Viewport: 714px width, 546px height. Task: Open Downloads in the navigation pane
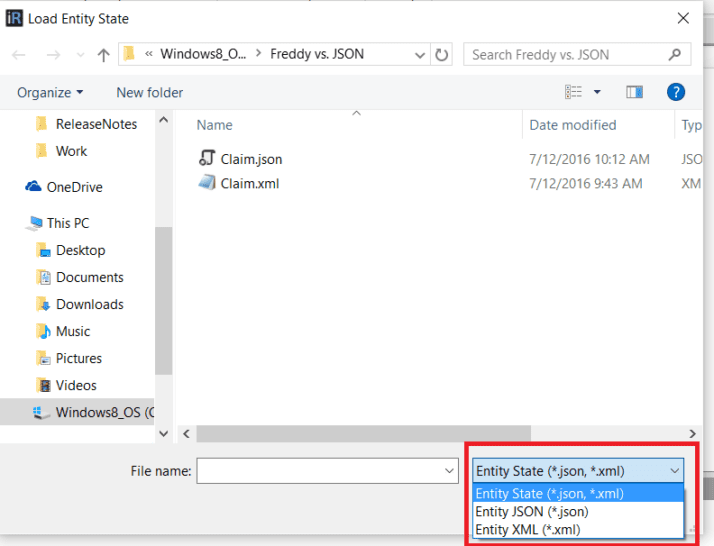(x=89, y=304)
